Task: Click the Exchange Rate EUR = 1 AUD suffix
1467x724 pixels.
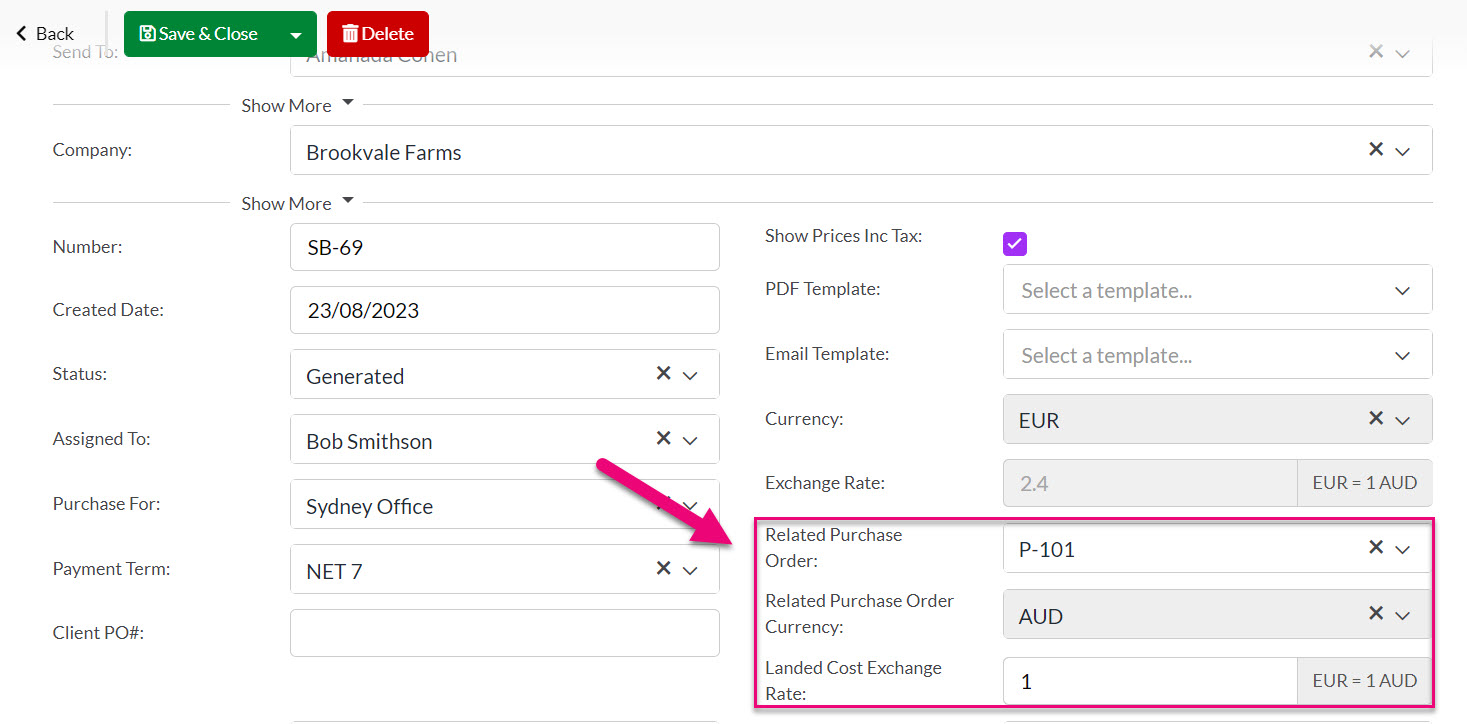Action: [1365, 483]
